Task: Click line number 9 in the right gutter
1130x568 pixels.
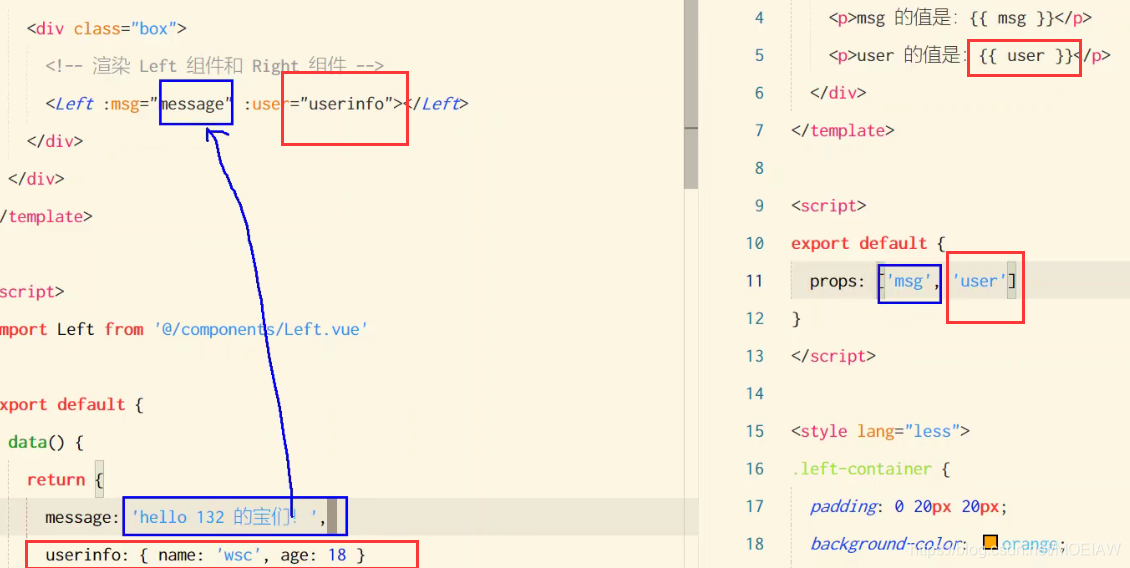Action: pyautogui.click(x=759, y=205)
